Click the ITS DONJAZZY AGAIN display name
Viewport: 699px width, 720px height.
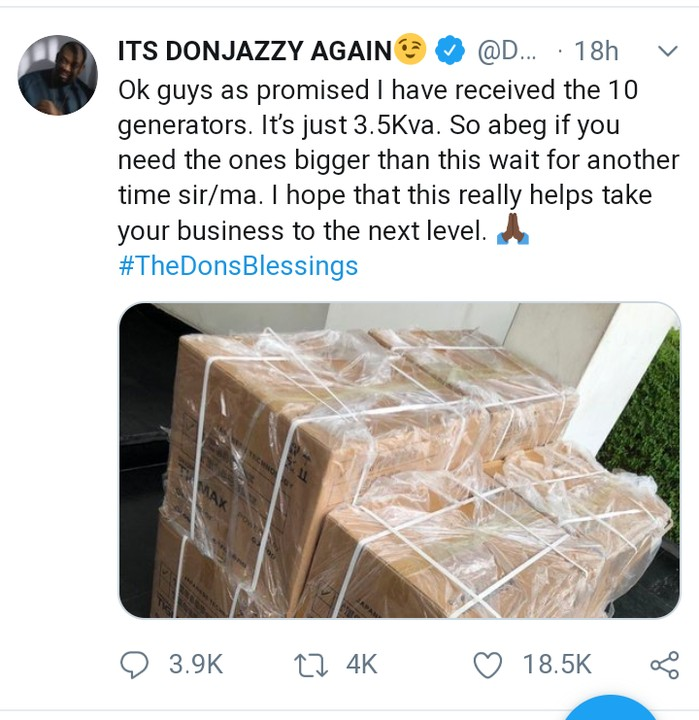254,50
